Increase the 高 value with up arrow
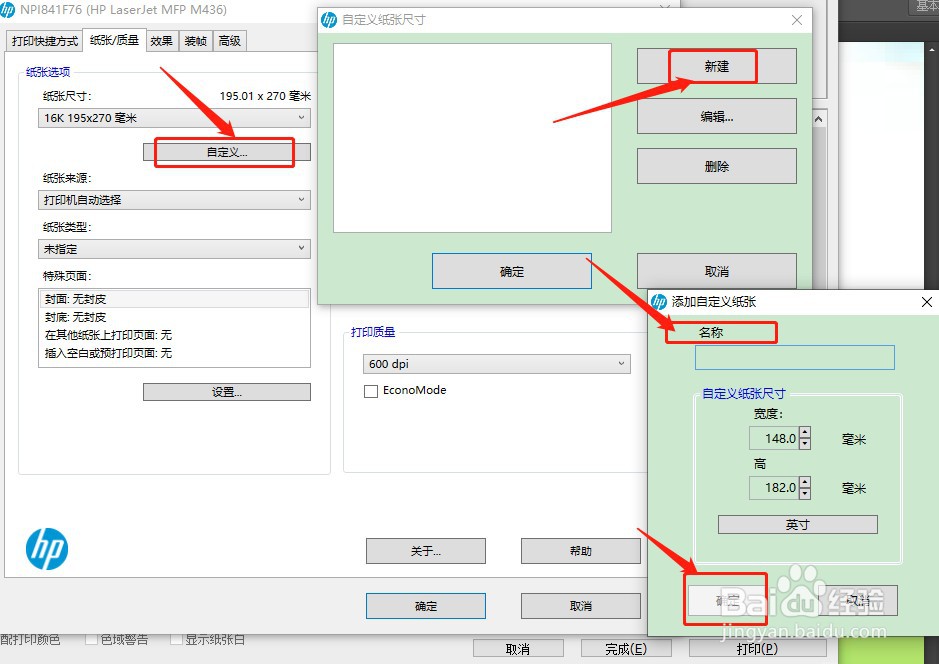 click(x=805, y=482)
